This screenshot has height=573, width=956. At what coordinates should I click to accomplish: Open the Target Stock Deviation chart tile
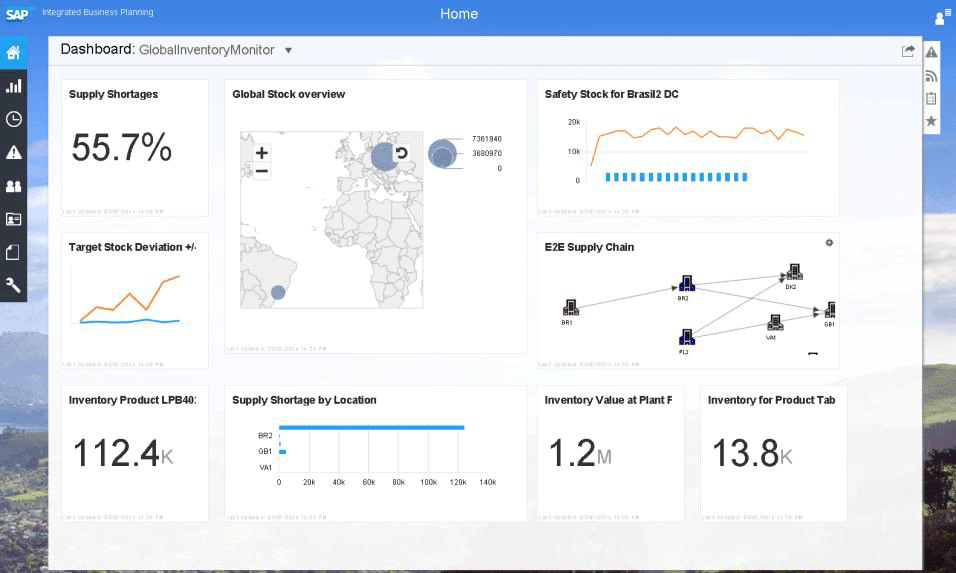(135, 301)
